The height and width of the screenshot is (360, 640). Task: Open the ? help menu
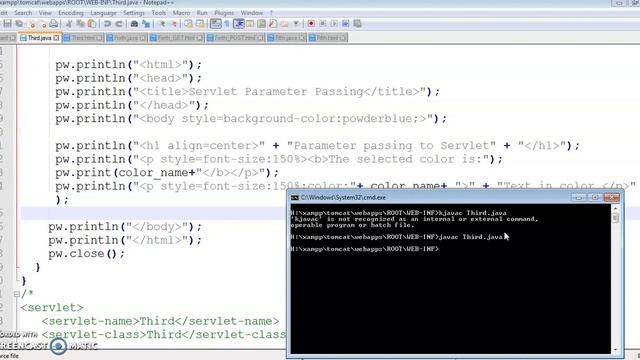click(271, 13)
